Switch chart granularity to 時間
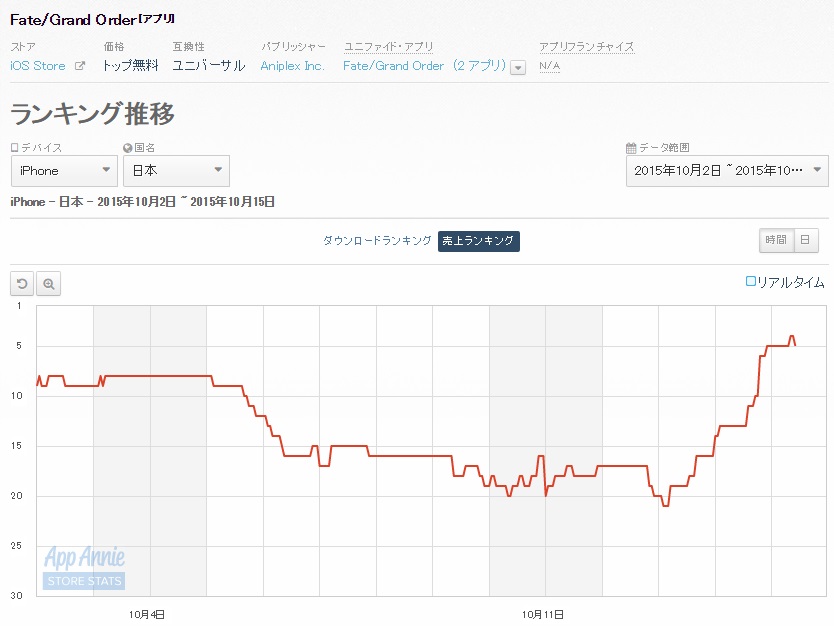 tap(776, 240)
